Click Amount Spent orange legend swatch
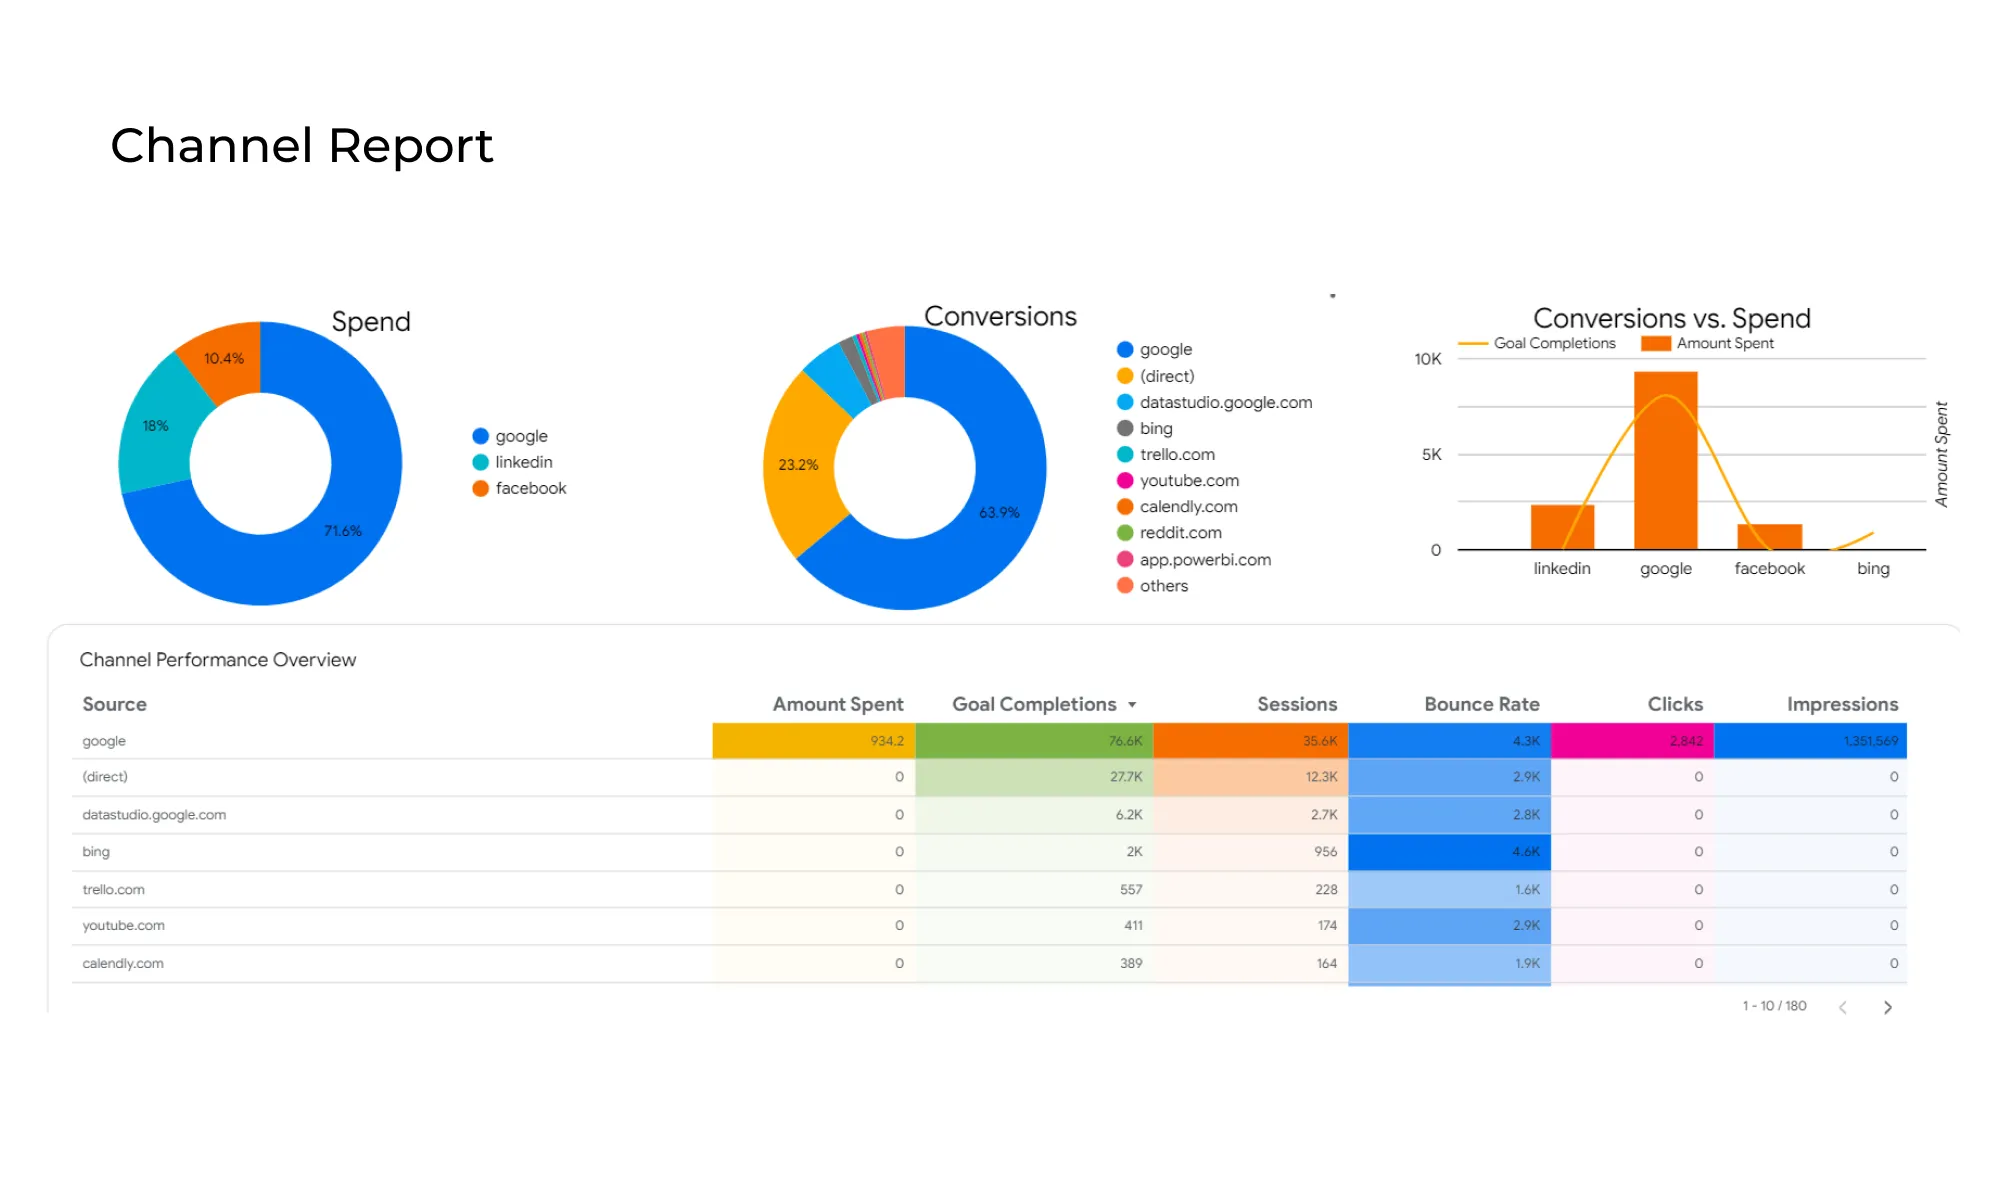The width and height of the screenshot is (2000, 1200). click(1656, 343)
